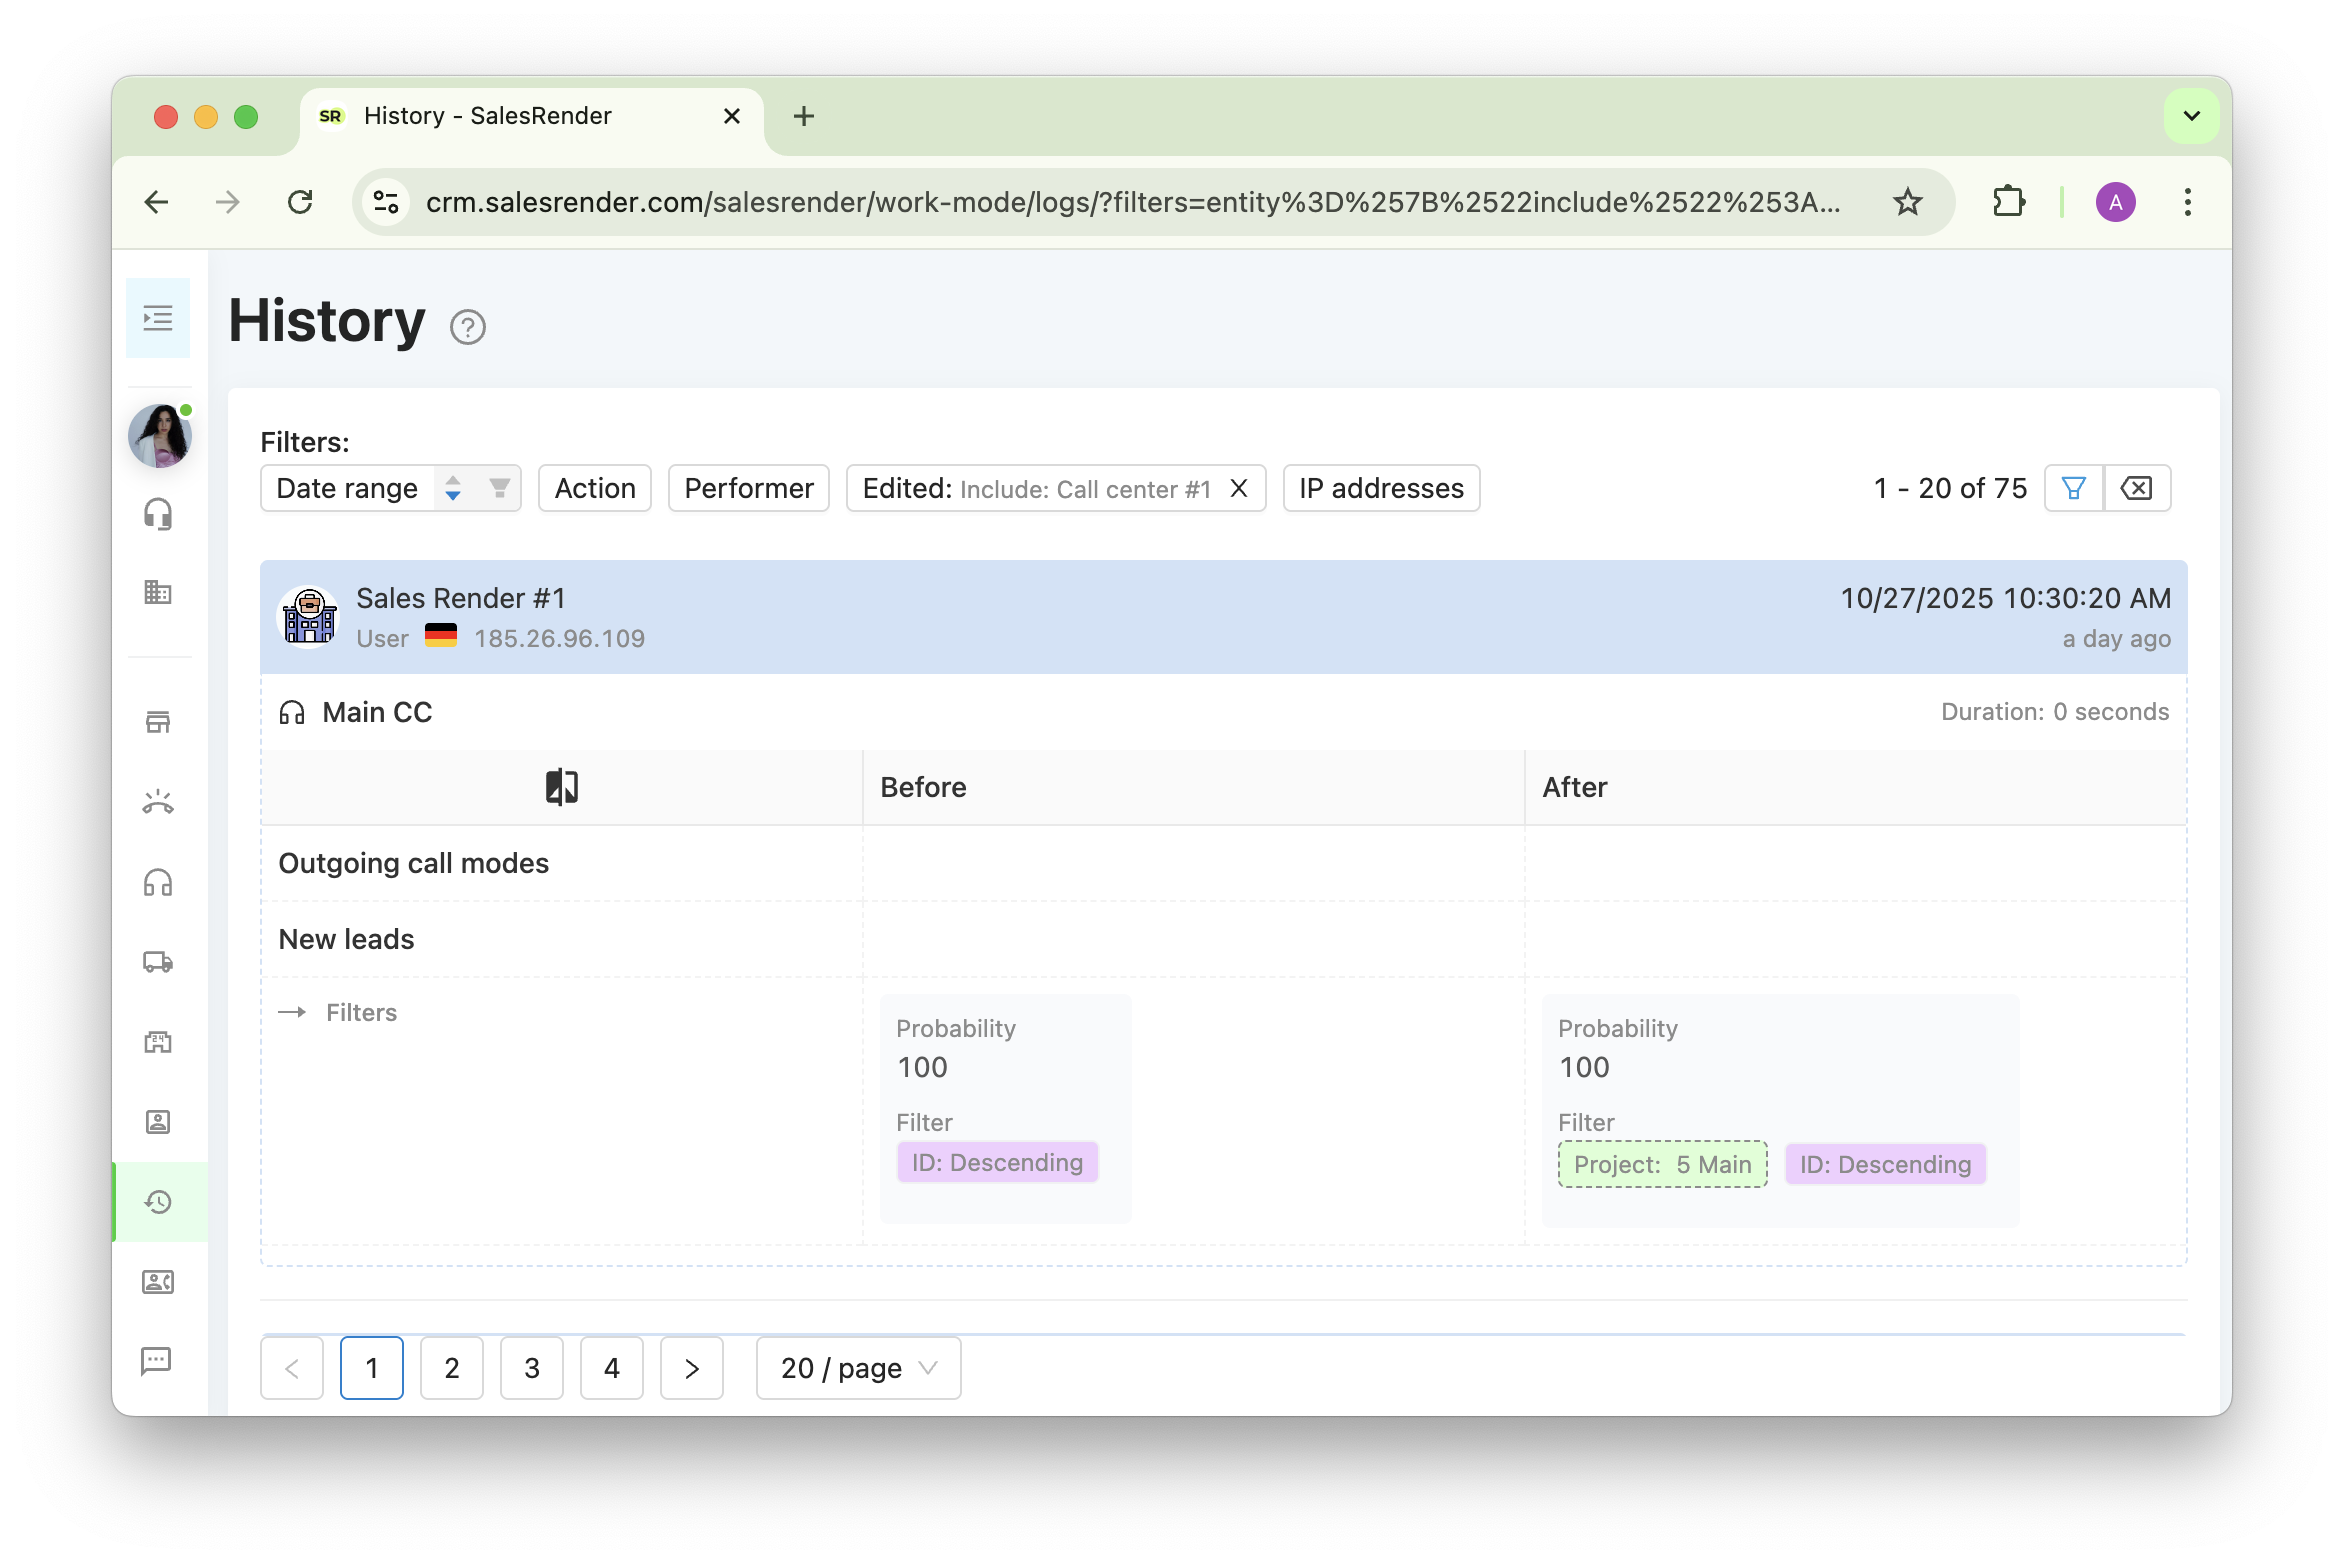Image resolution: width=2344 pixels, height=1564 pixels.
Task: Open a new browser tab
Action: click(803, 116)
